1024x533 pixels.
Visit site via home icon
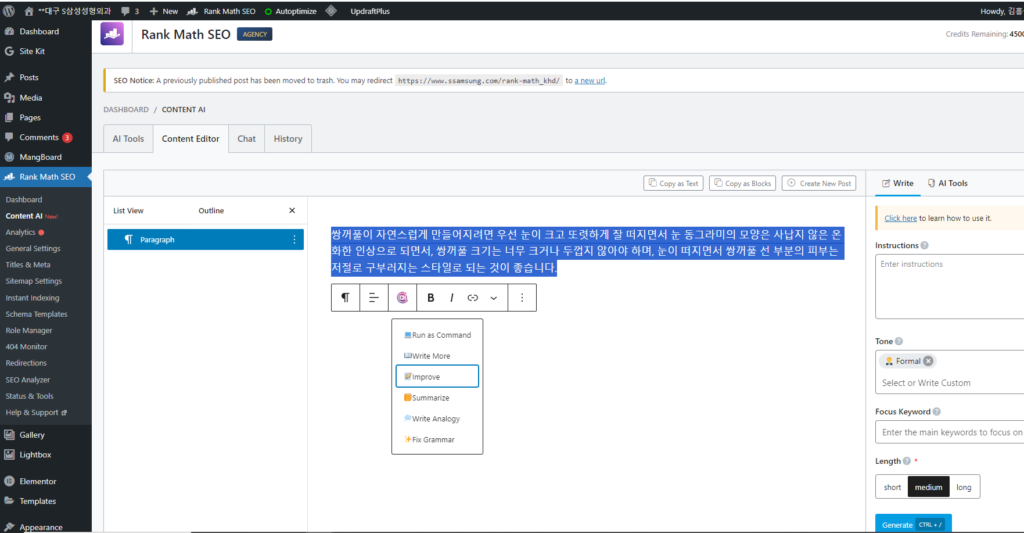coord(29,11)
